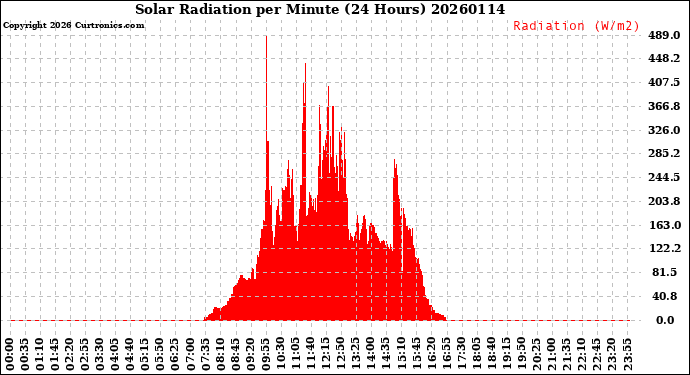690x375 pixels.
Task: Click the 08:10 time axis label
Action: coord(220,354)
